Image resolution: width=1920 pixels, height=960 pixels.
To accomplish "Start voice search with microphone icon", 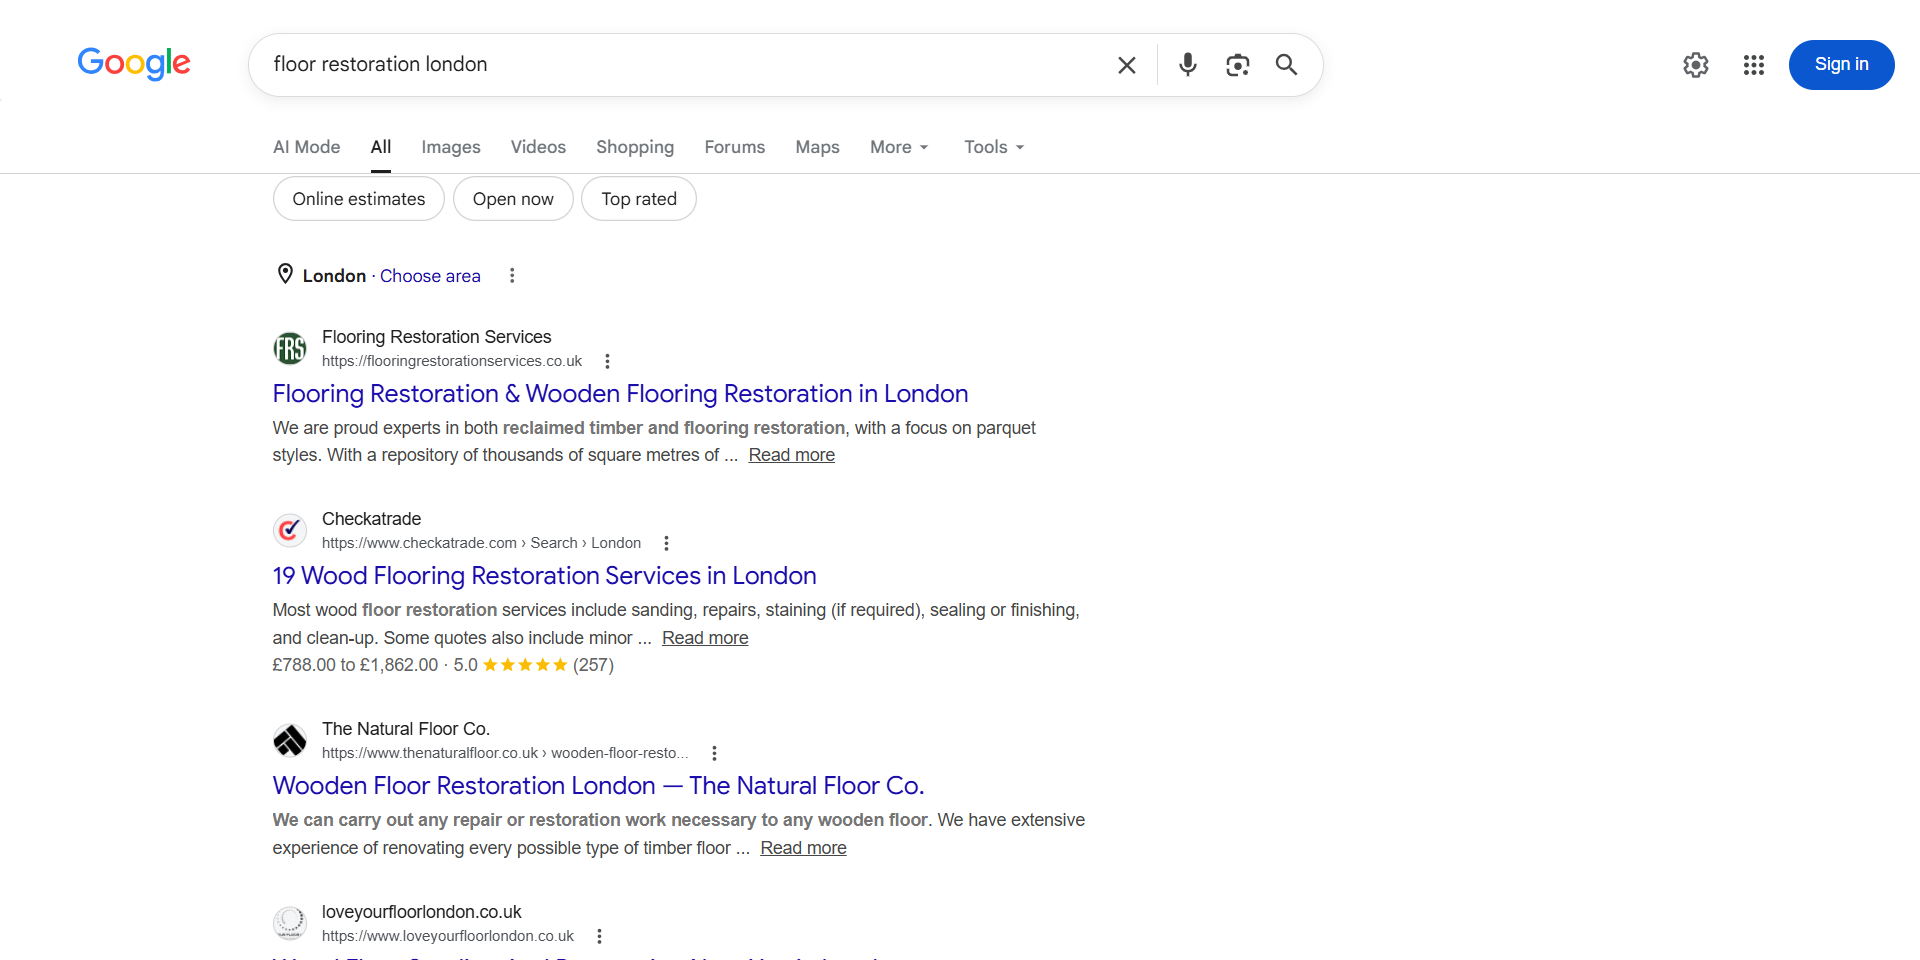I will [x=1187, y=65].
